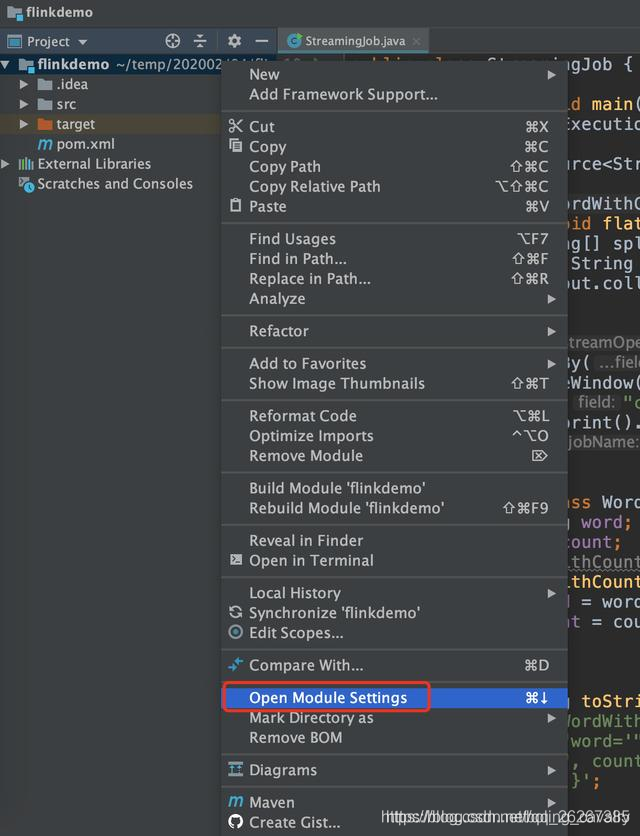
Task: Click the Diagrams icon
Action: coord(235,769)
